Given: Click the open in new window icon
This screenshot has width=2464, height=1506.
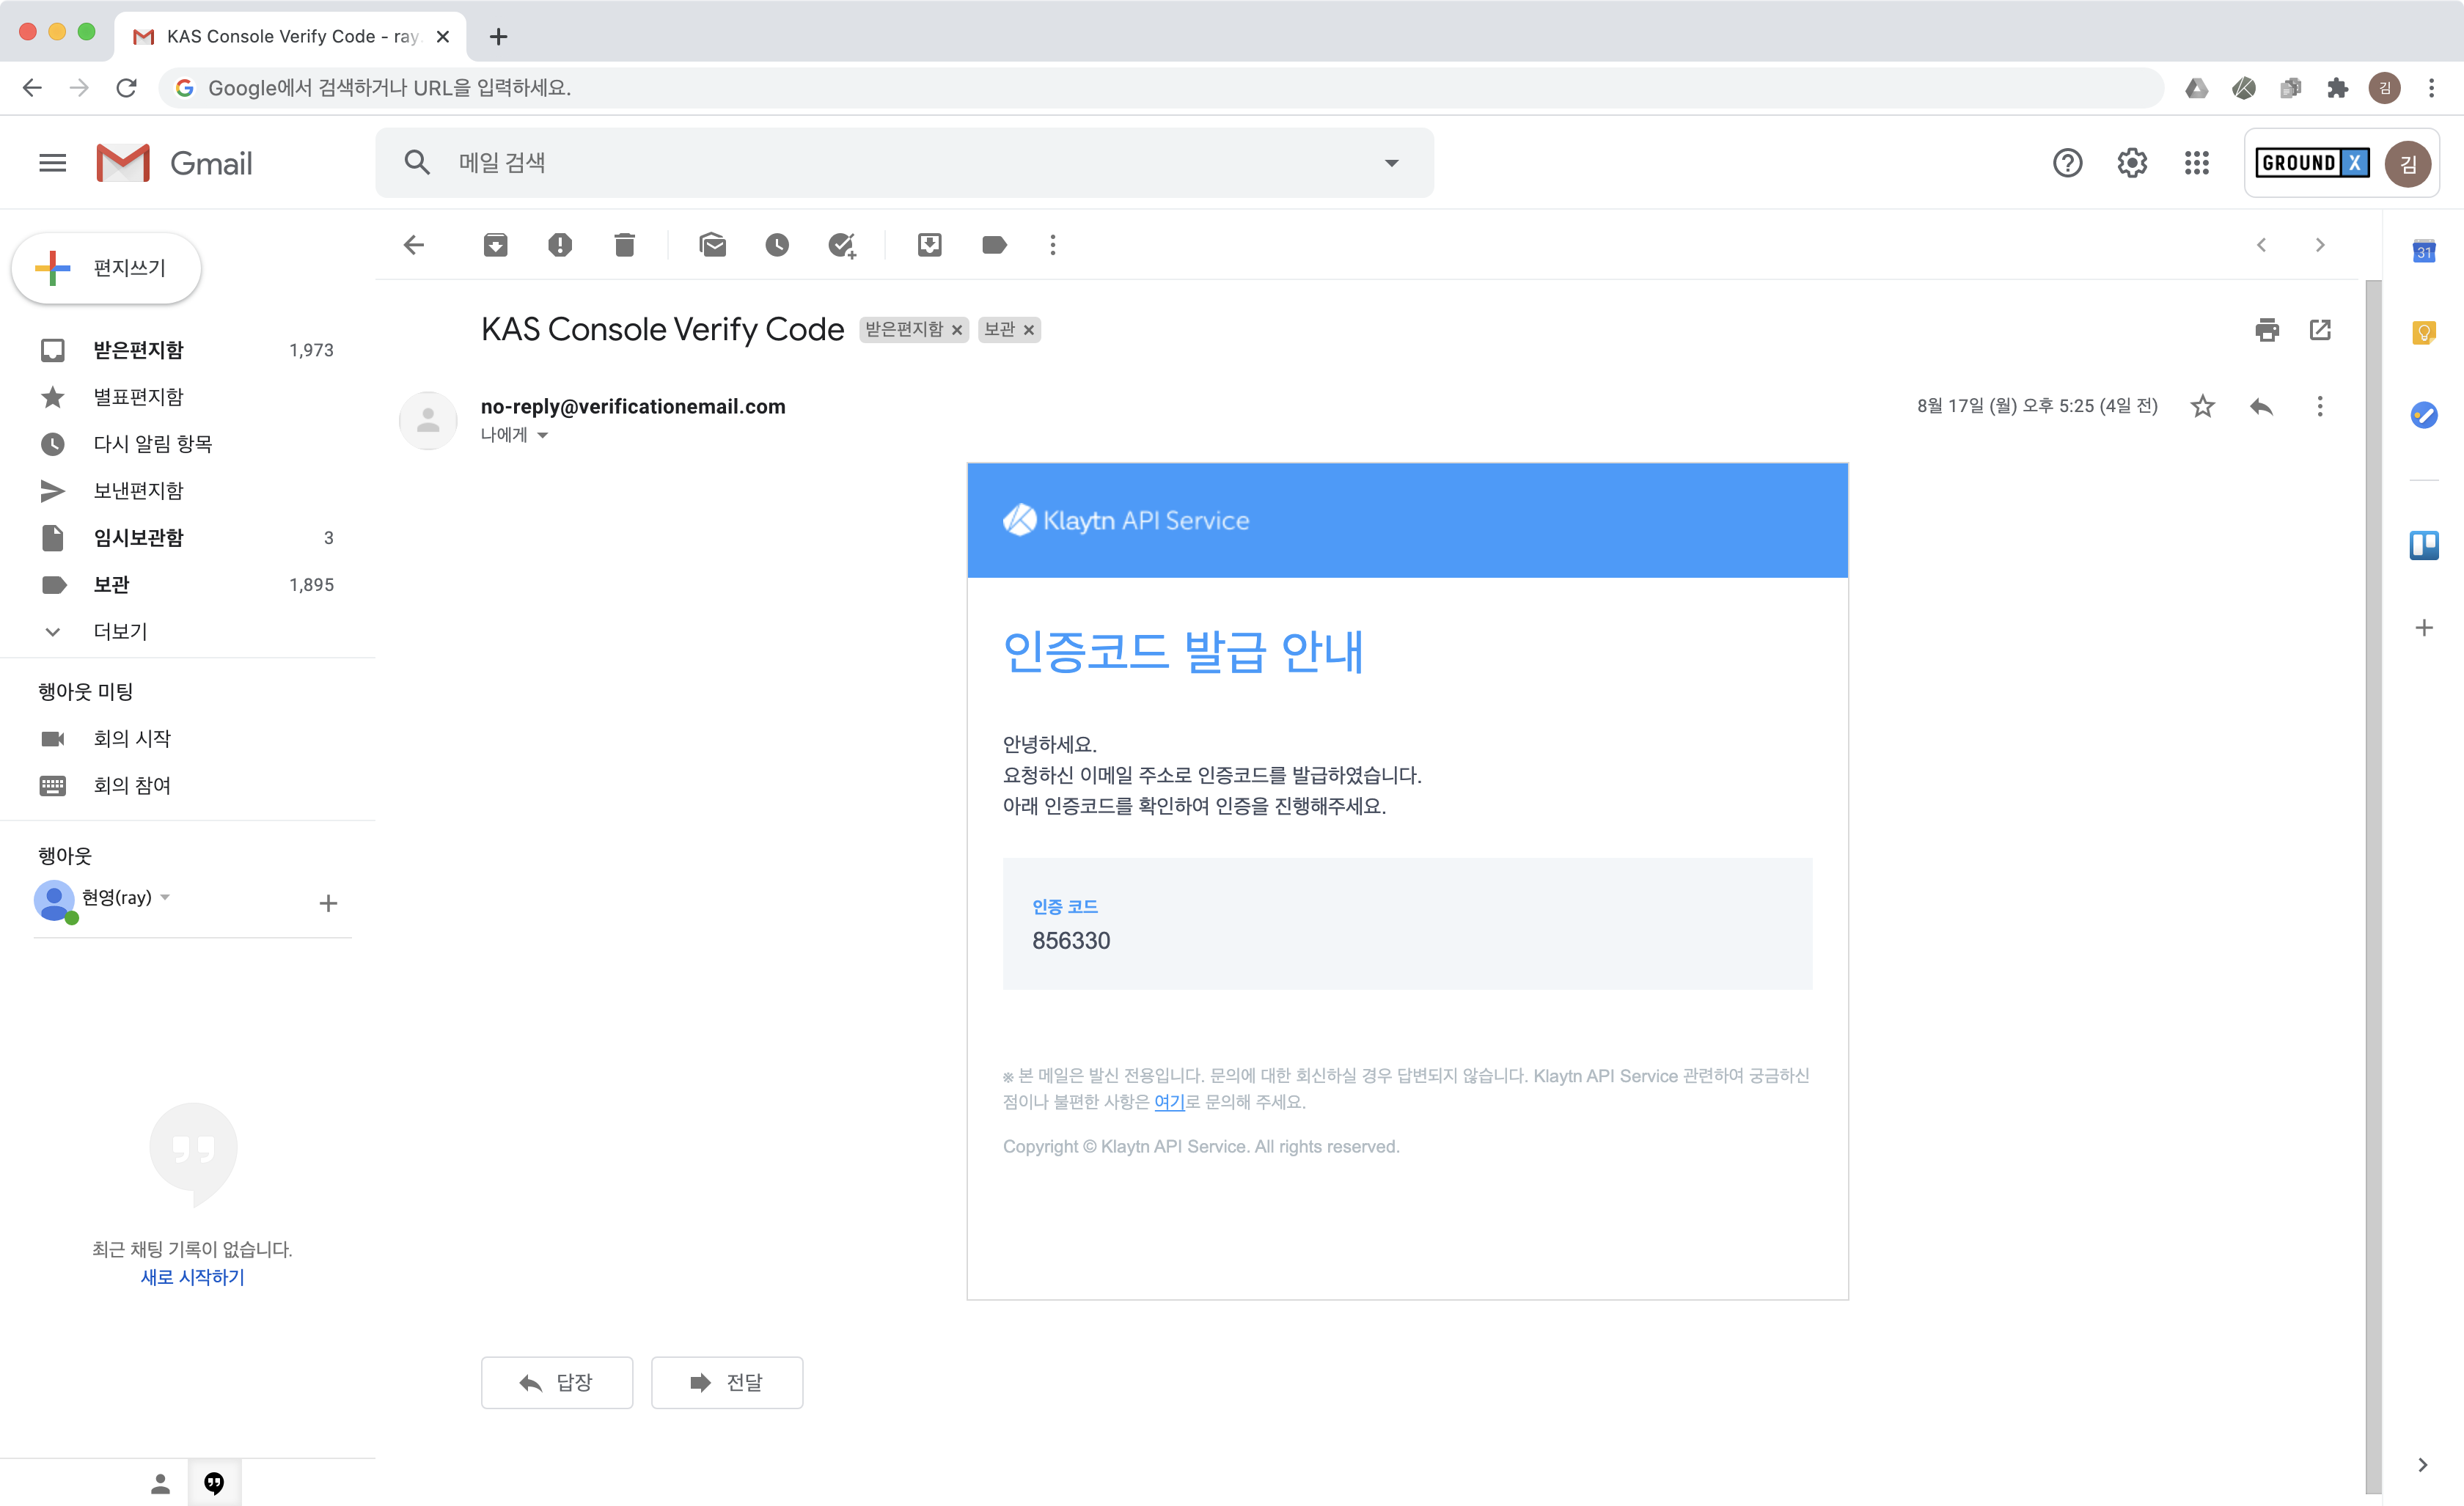Looking at the screenshot, I should (2322, 329).
